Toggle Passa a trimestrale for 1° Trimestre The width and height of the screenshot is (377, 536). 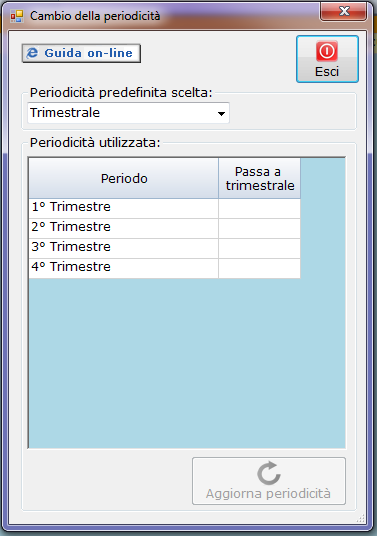tap(259, 208)
